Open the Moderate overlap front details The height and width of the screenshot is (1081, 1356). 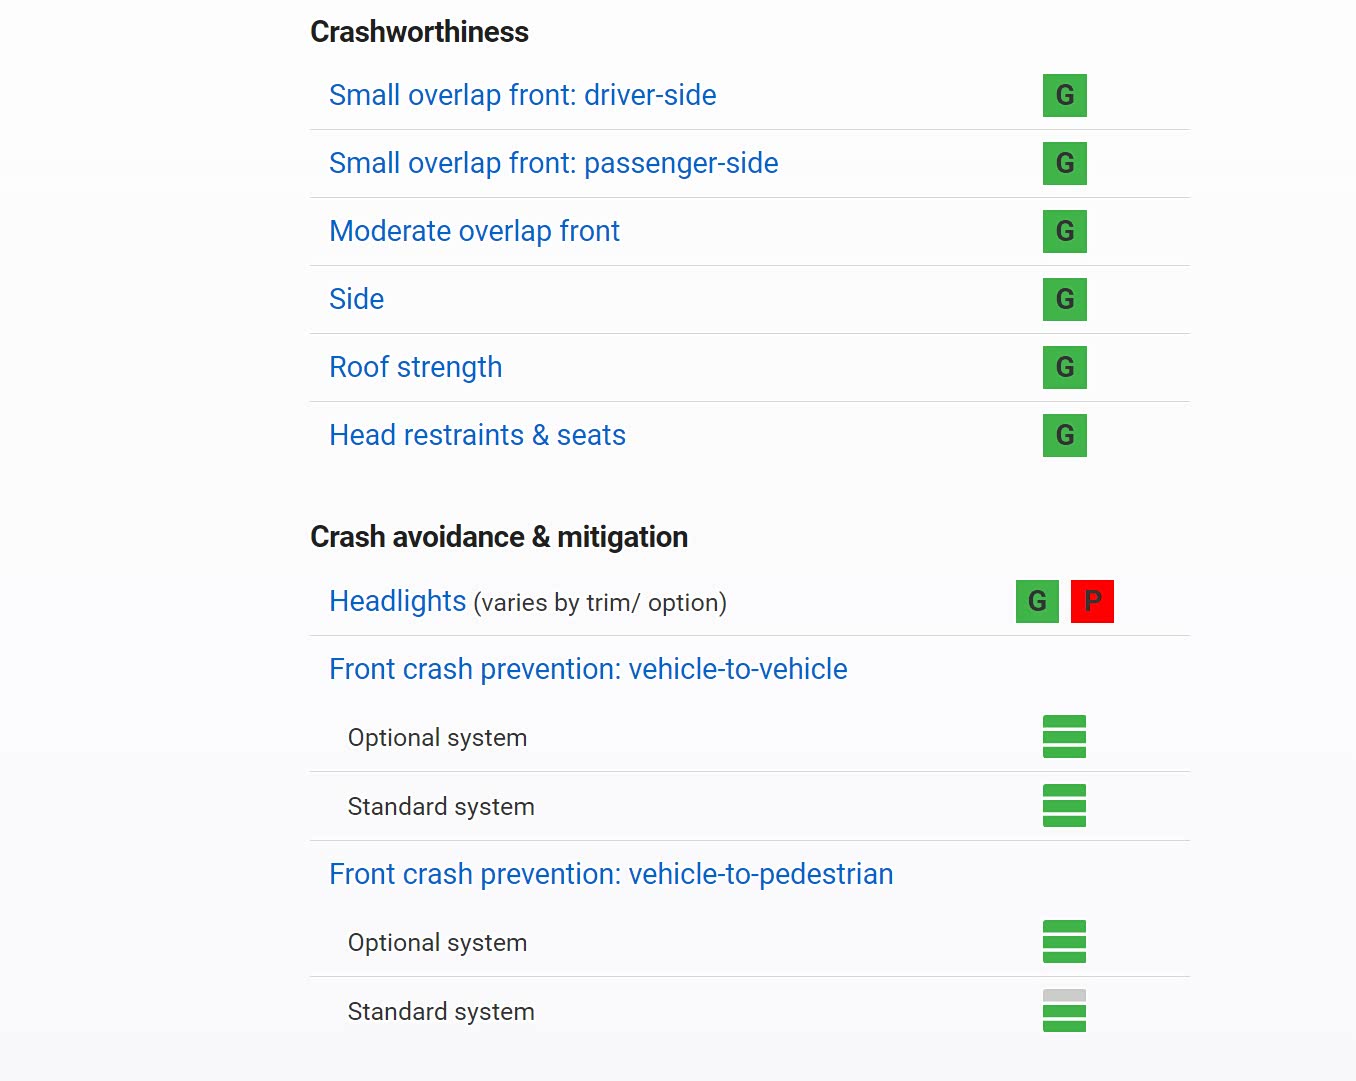pos(474,232)
